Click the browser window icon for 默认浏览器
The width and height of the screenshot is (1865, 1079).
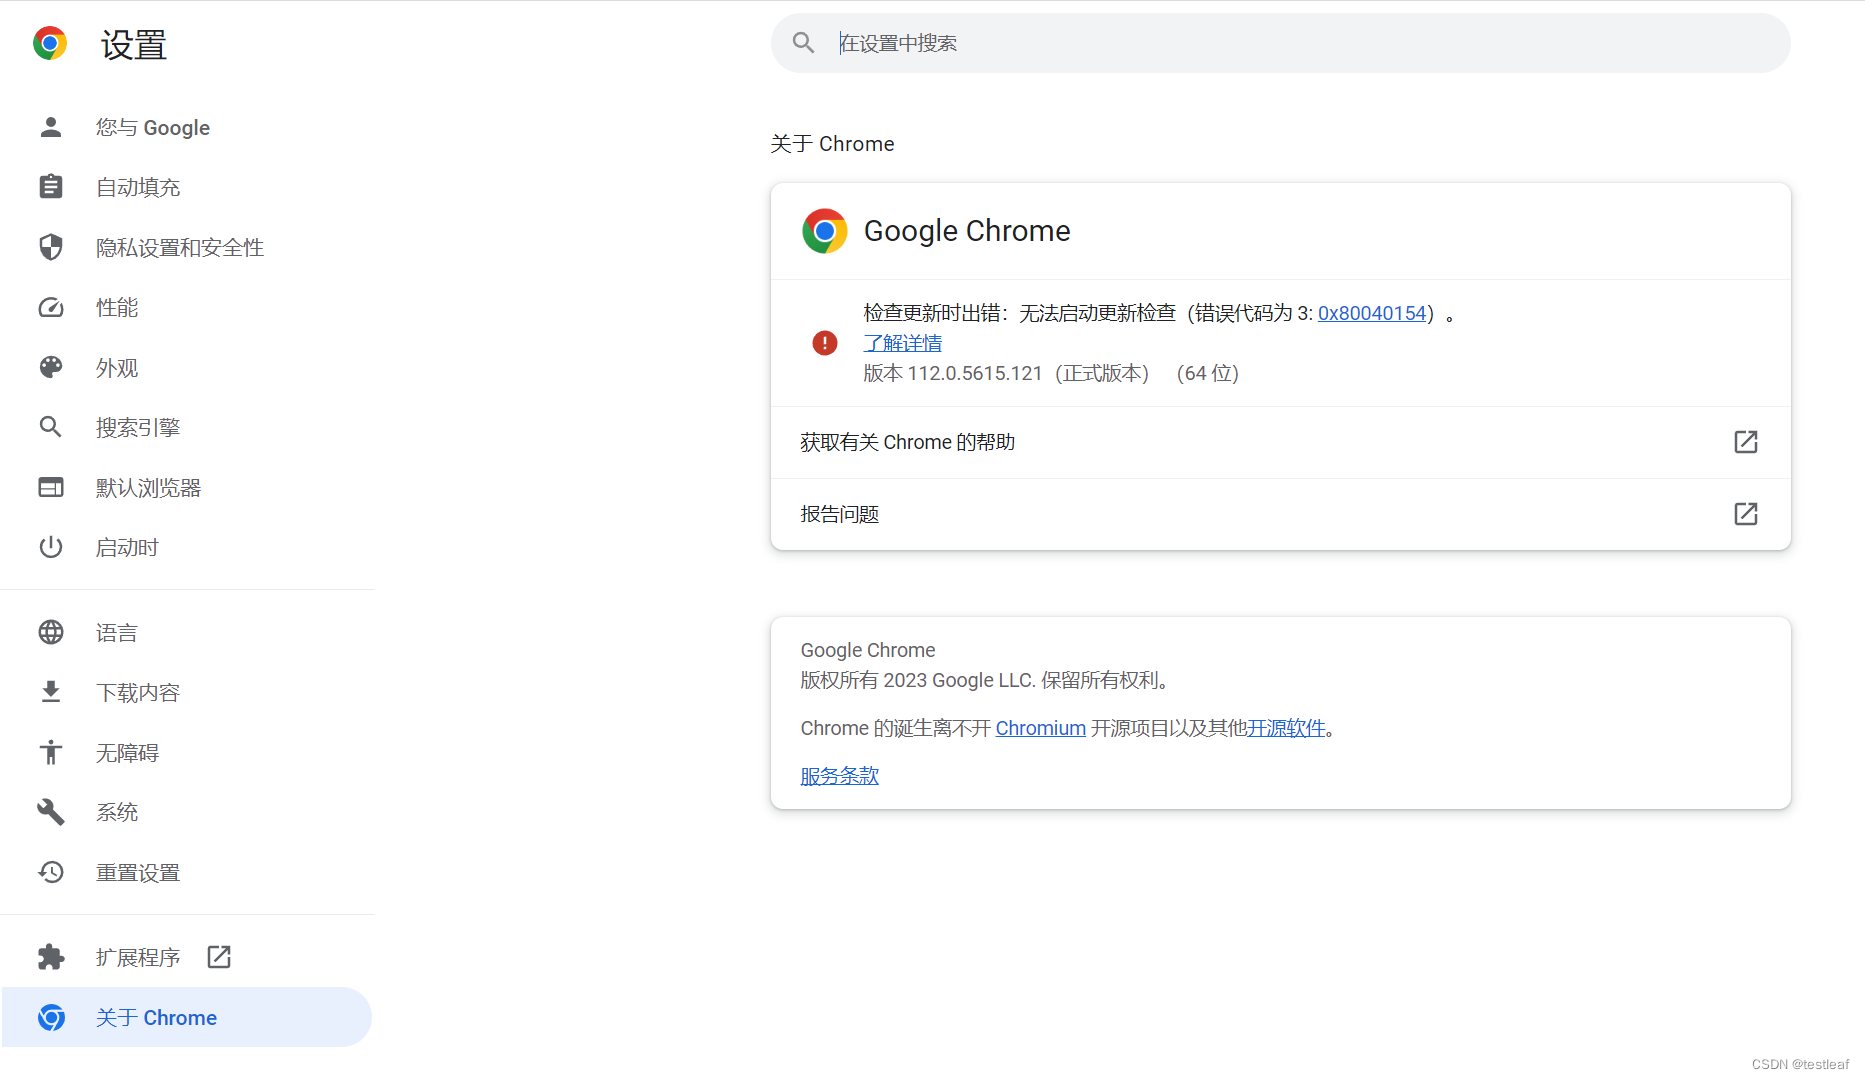[51, 487]
